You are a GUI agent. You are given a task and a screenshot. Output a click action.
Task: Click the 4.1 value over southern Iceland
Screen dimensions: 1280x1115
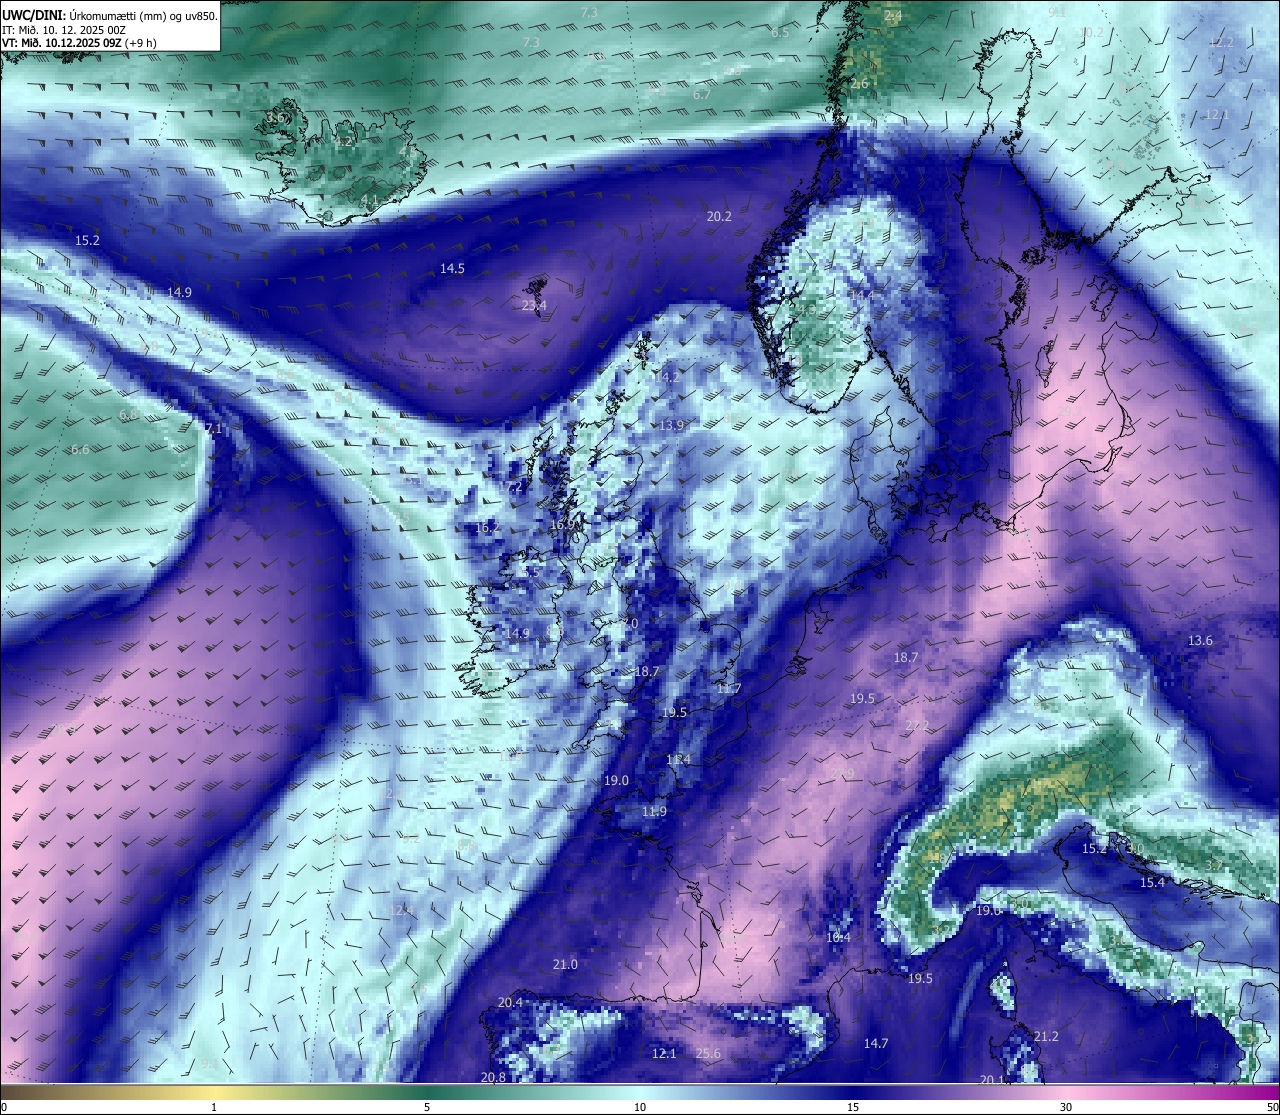click(369, 200)
